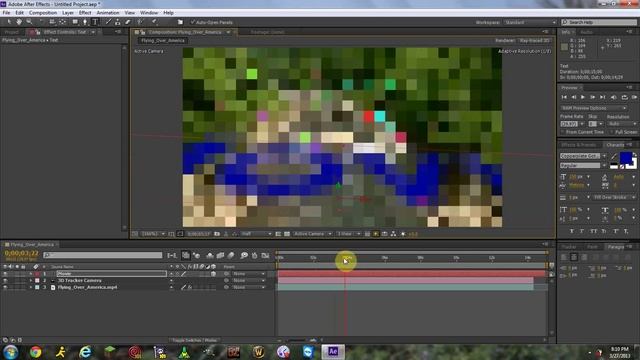Mute audio in Preview panel
640x360 pixels.
tap(613, 97)
